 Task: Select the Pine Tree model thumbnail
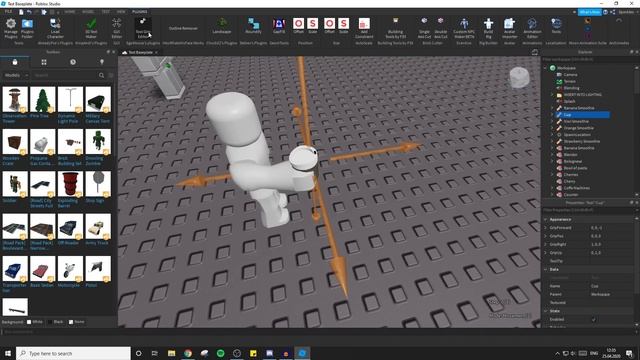tap(42, 99)
